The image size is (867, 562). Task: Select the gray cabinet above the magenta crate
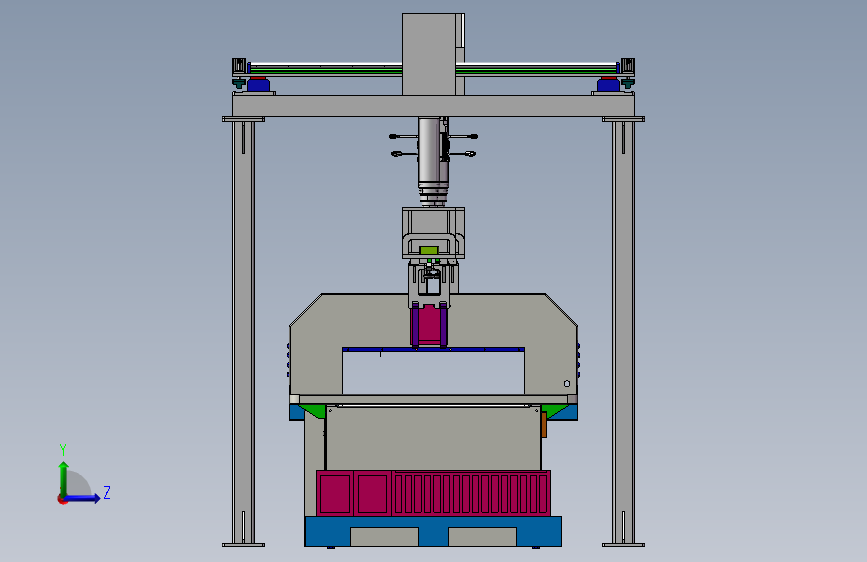pyautogui.click(x=433, y=438)
